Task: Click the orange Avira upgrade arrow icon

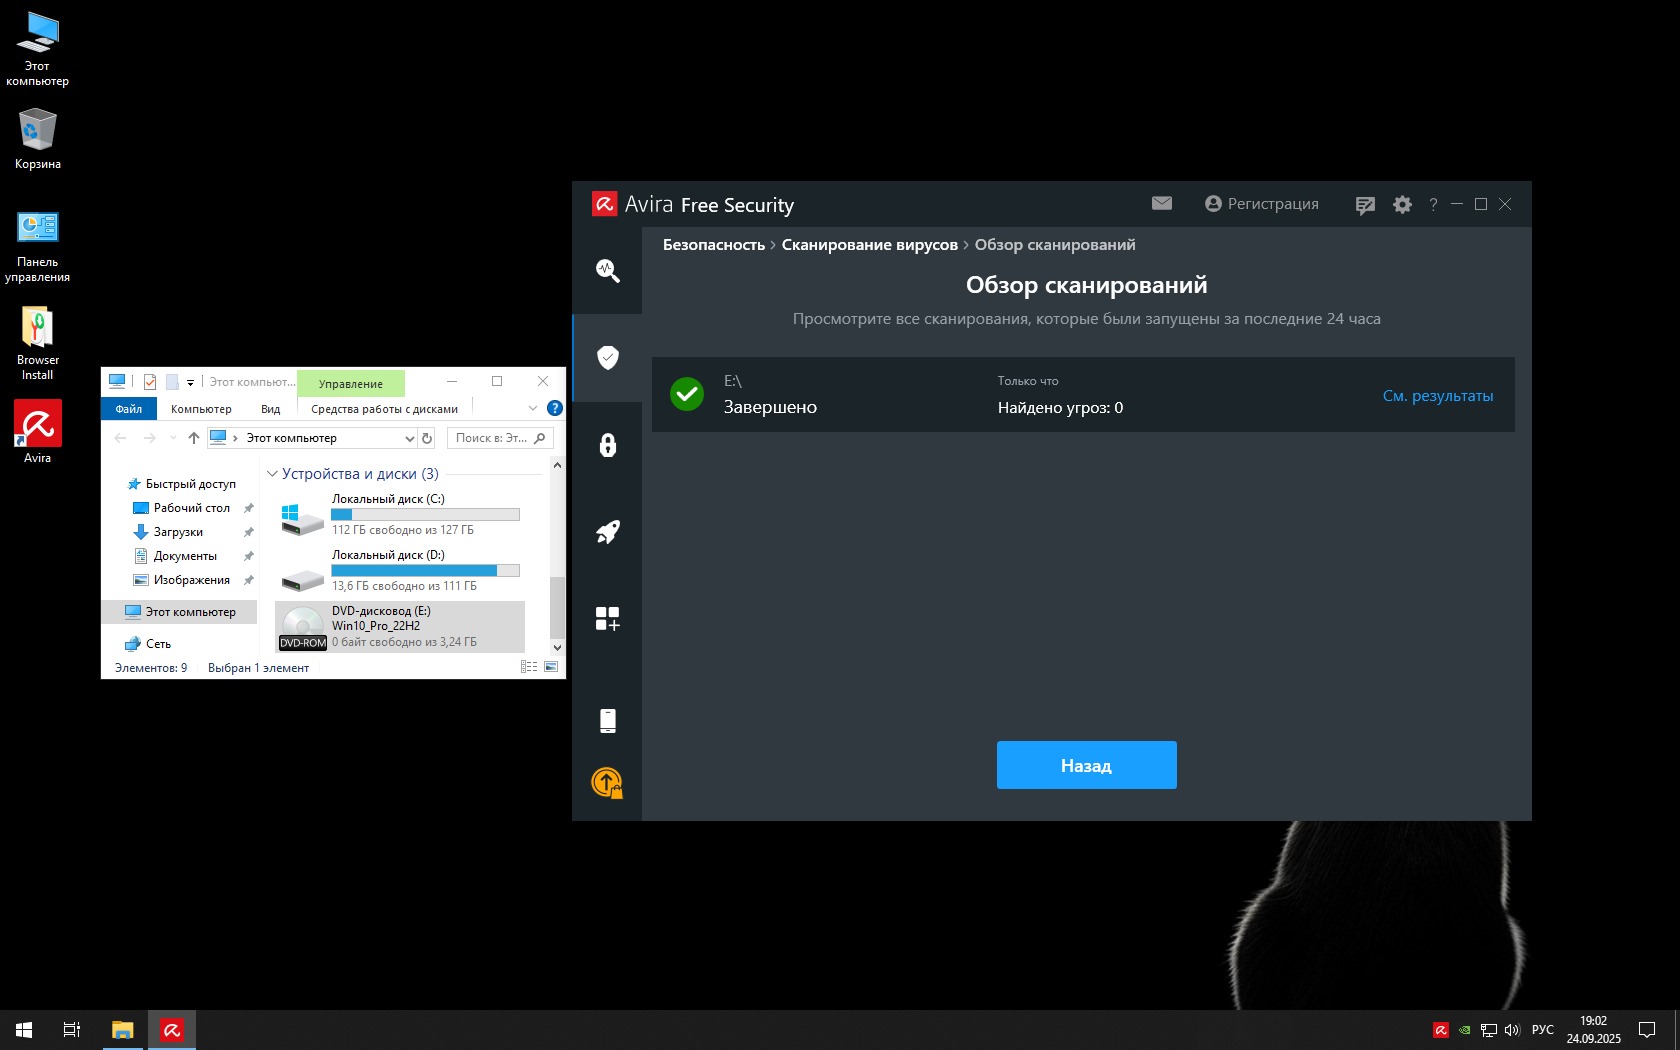Action: point(607,782)
